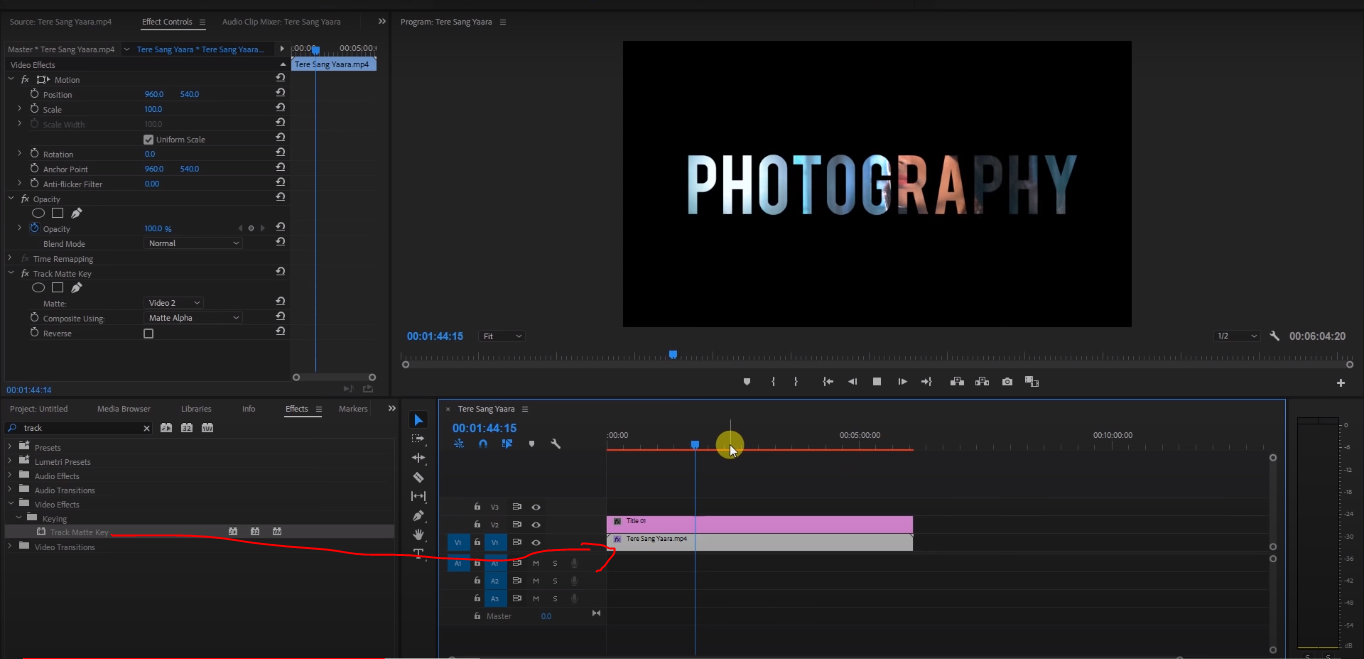Hide the V3 track output
This screenshot has width=1364, height=659.
[x=536, y=507]
